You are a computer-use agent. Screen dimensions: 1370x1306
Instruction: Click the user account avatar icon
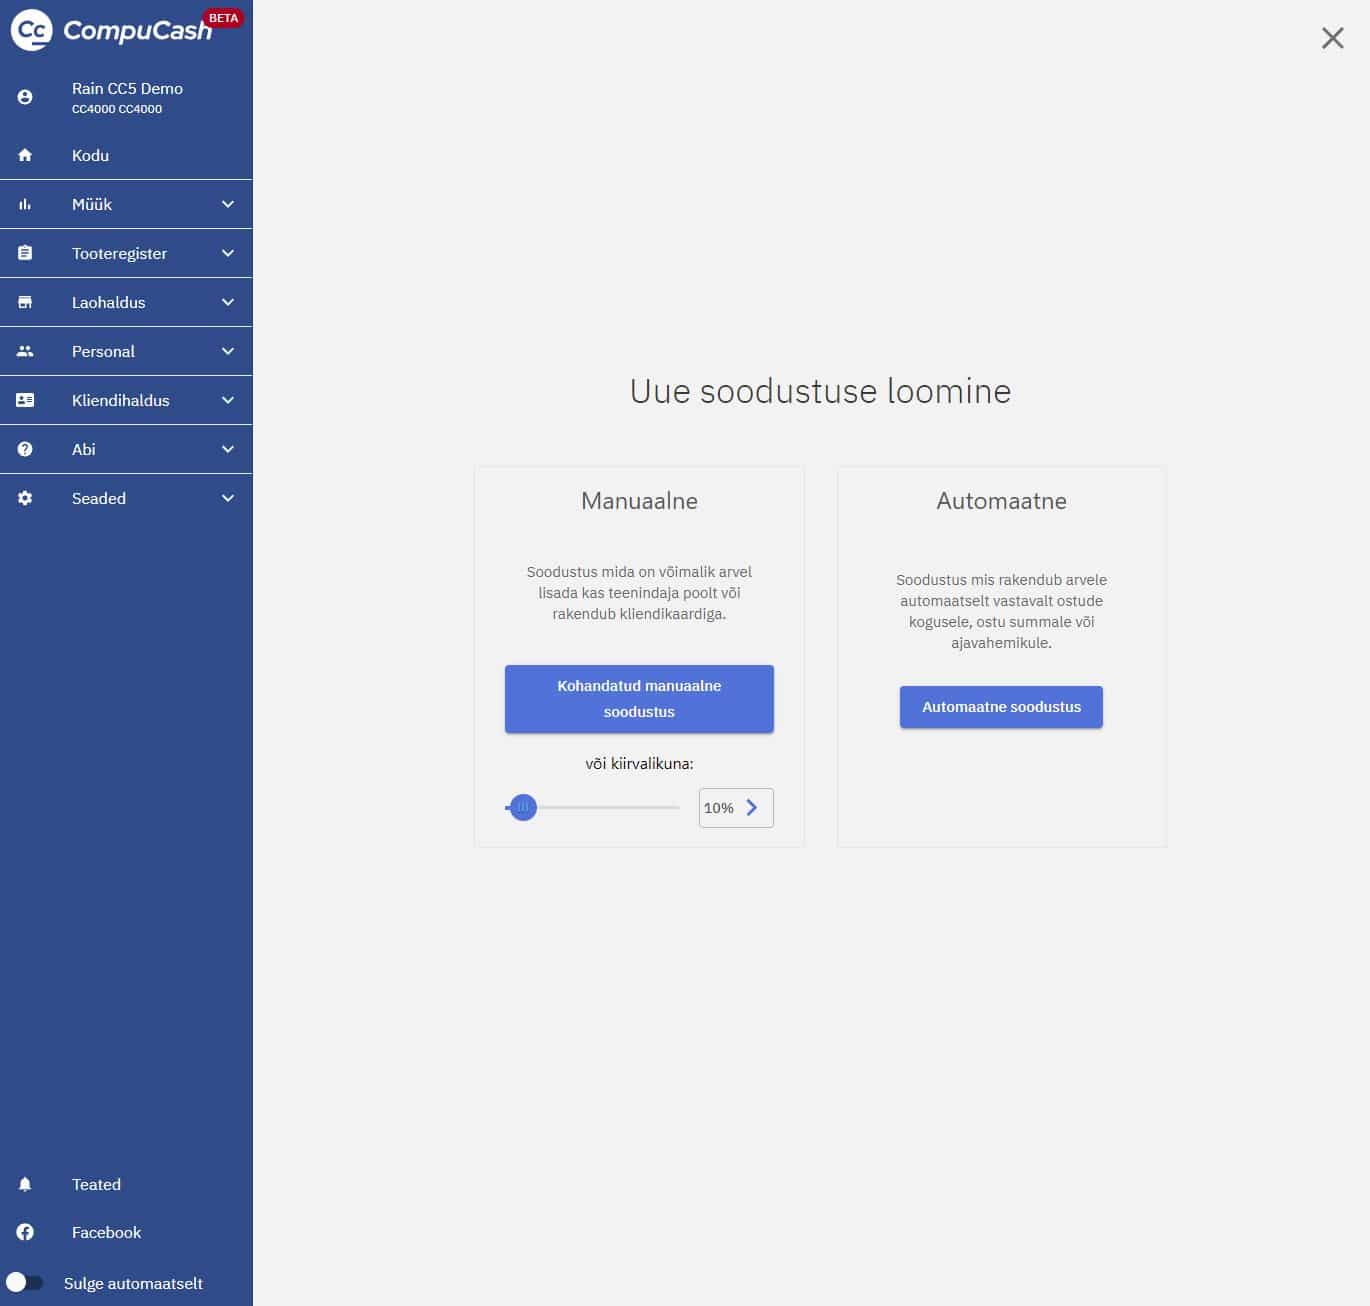click(25, 97)
